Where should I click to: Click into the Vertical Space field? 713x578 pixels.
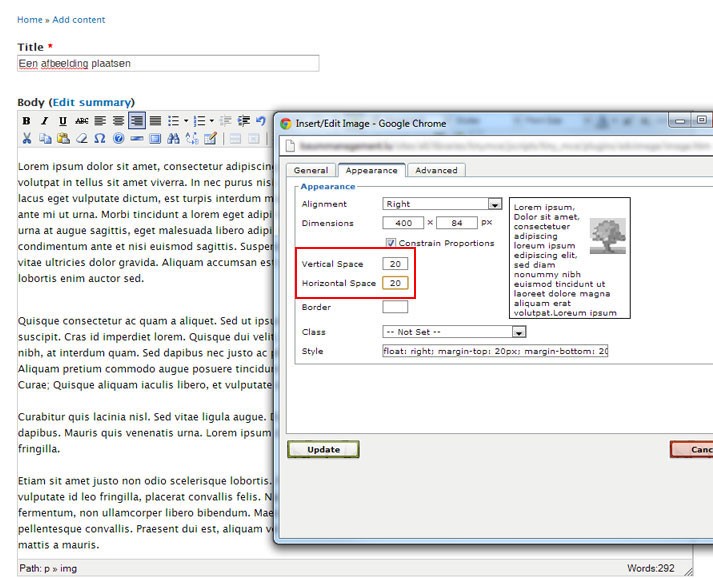(x=394, y=264)
